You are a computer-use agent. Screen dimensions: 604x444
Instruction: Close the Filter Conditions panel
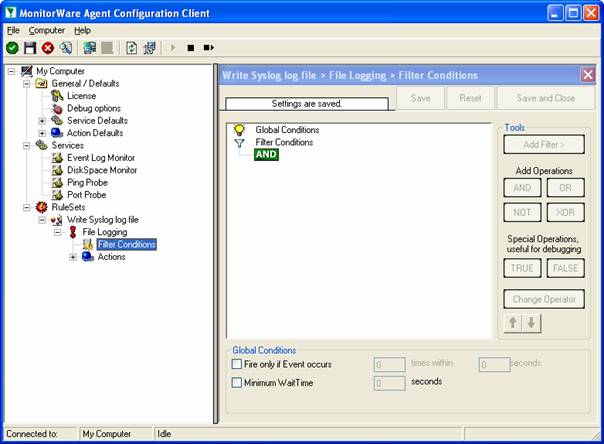[588, 75]
